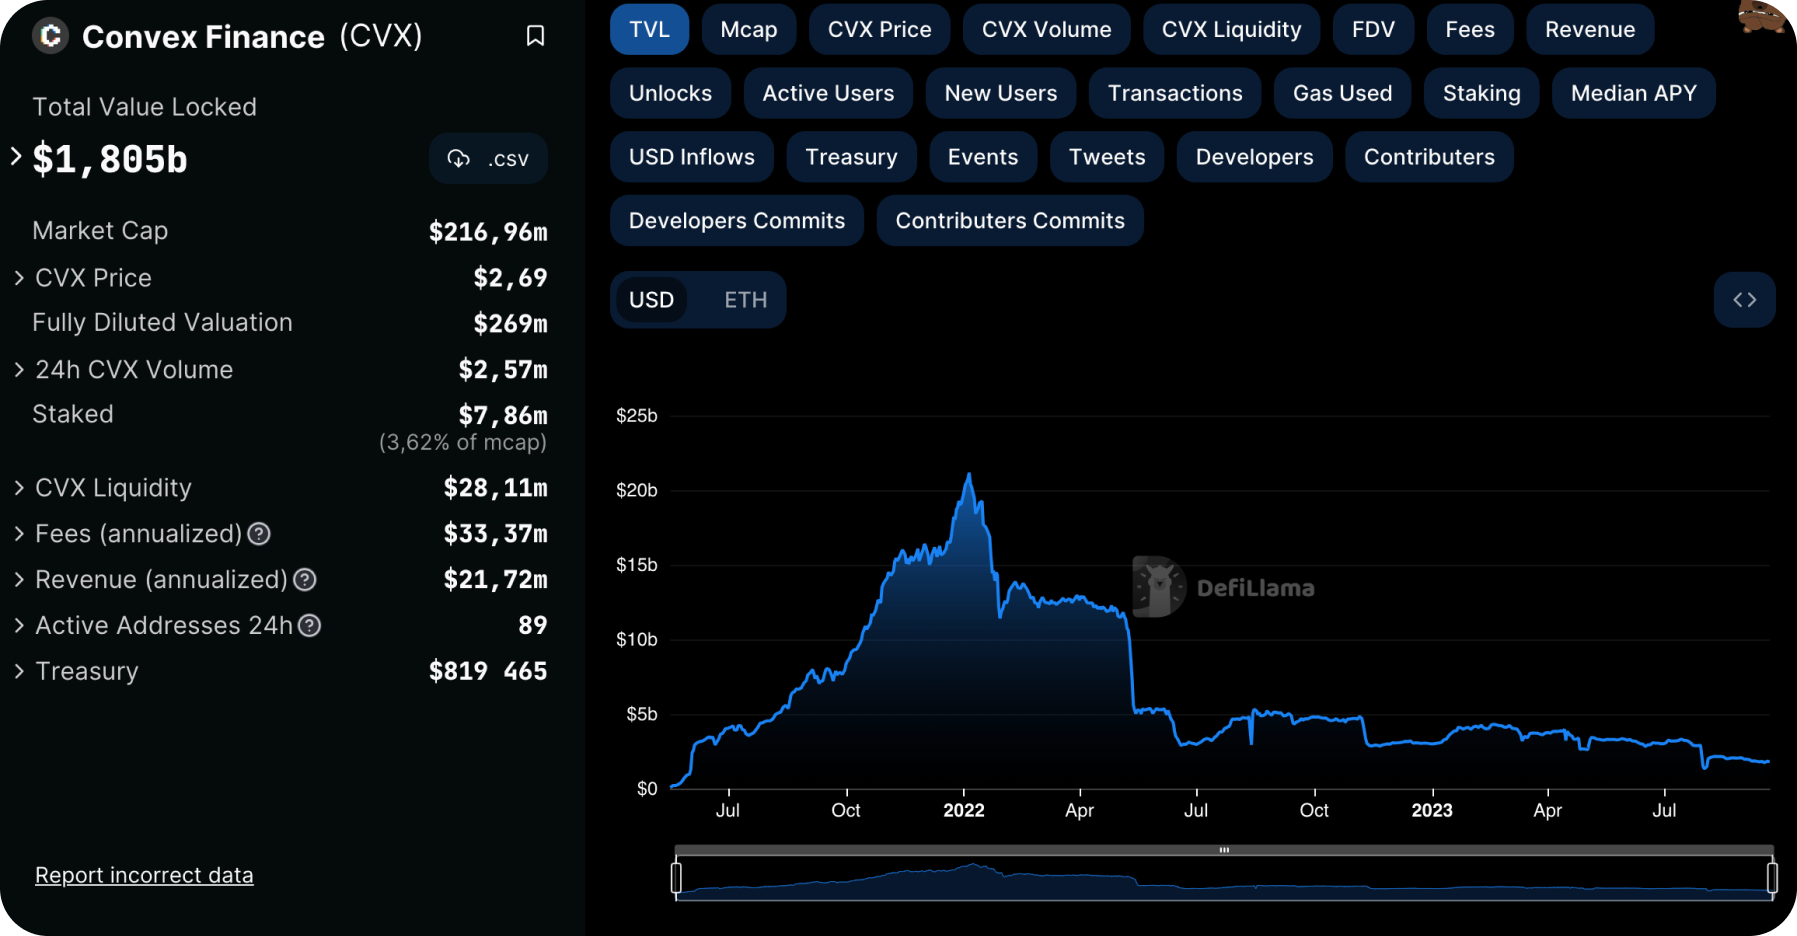Enable the Contributers Commits metric

[x=1010, y=221]
